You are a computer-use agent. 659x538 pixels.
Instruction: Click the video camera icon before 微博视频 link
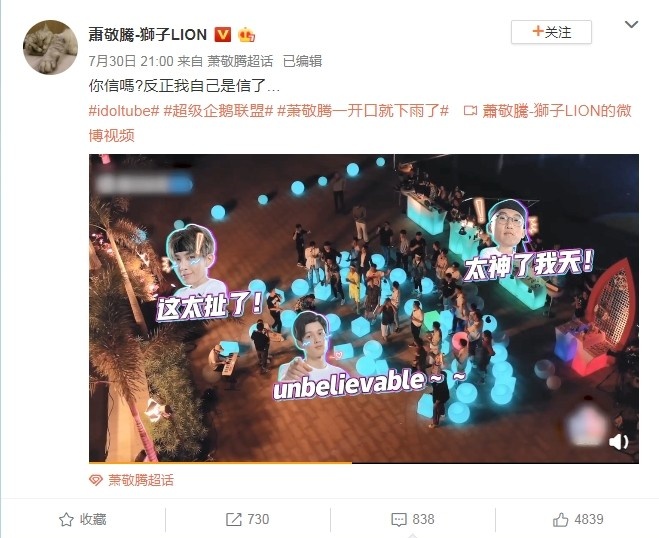click(470, 111)
